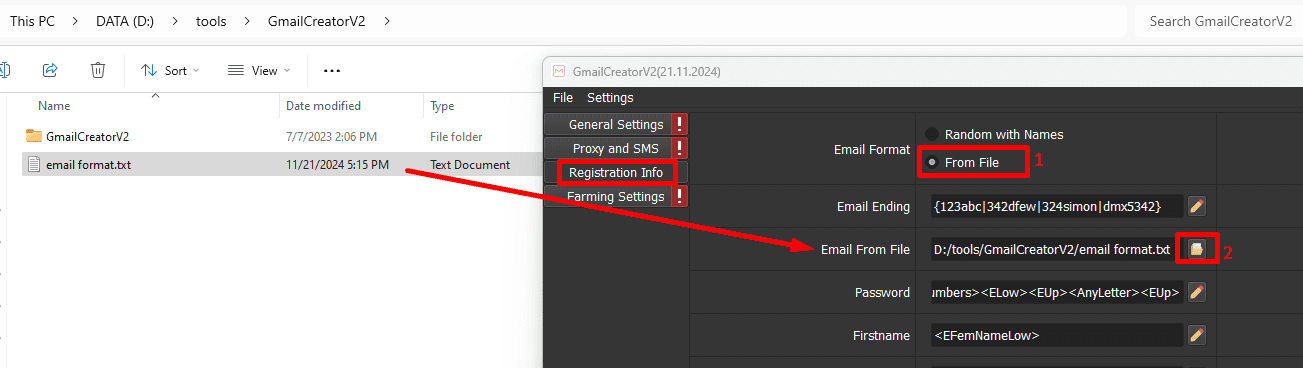Screen dimensions: 1303x368
Task: Click the pencil edit icon for Email Ending
Action: pos(1197,207)
